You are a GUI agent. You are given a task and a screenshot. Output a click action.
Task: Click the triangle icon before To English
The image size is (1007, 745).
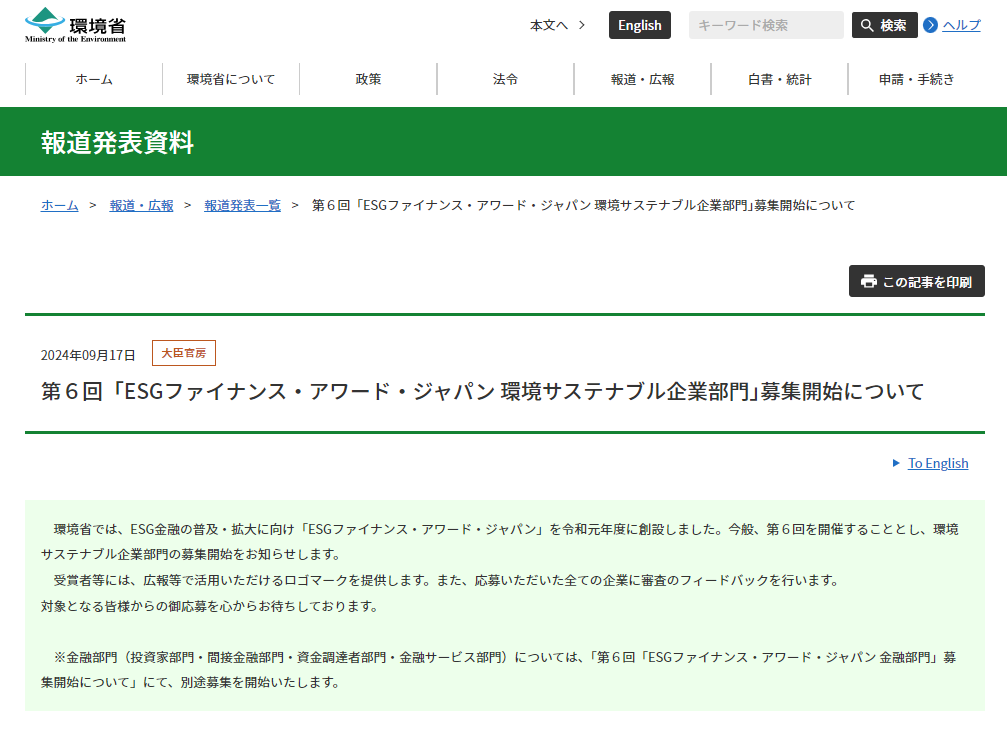pos(896,463)
